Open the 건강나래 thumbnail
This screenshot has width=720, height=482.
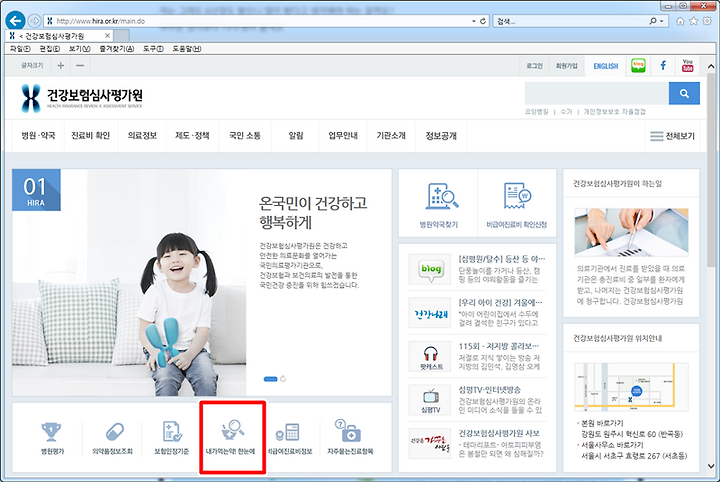(430, 313)
